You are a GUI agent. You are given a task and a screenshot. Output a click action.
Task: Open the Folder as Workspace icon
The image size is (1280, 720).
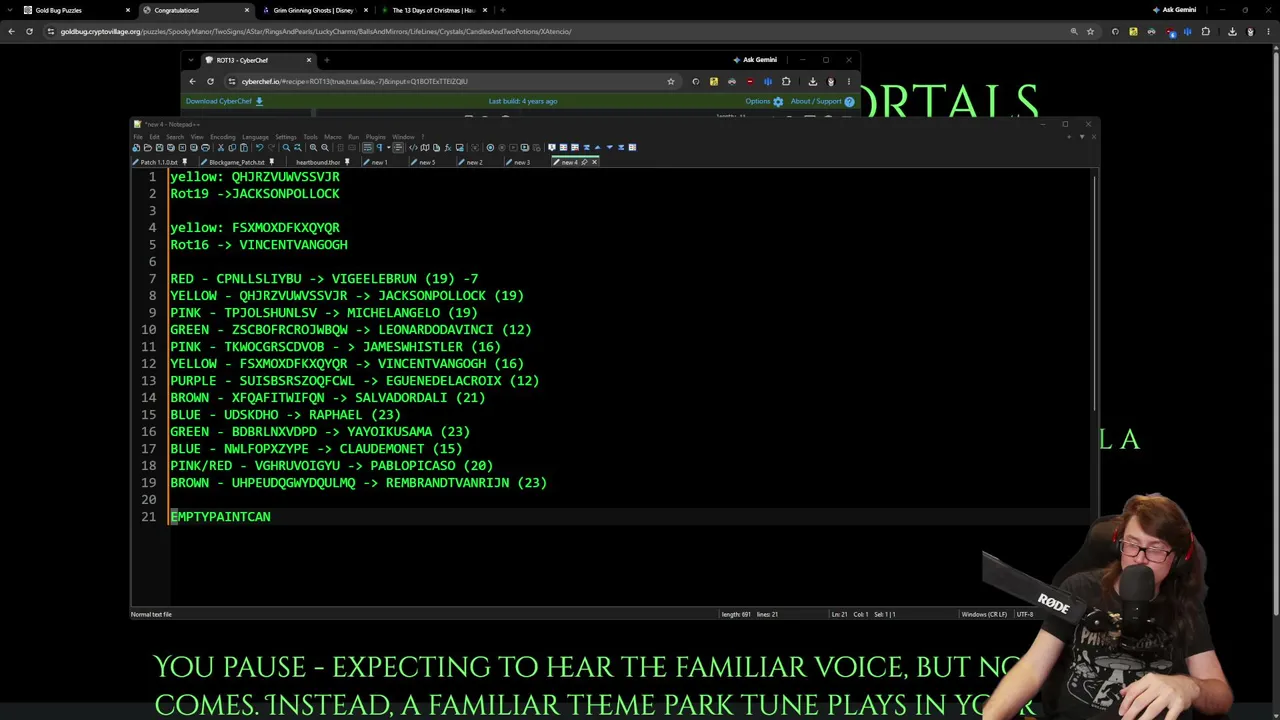pyautogui.click(x=459, y=147)
